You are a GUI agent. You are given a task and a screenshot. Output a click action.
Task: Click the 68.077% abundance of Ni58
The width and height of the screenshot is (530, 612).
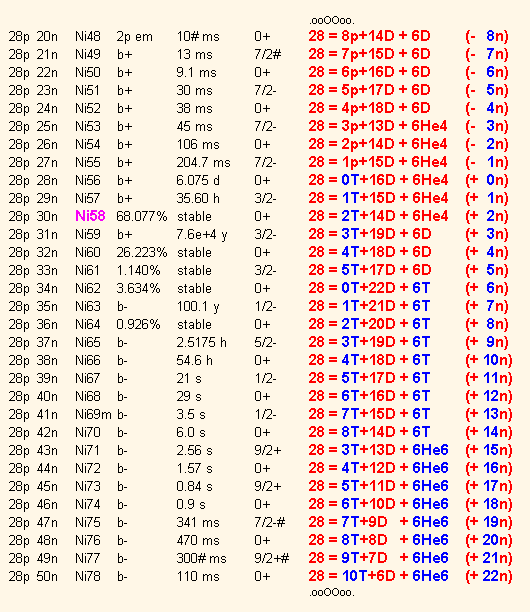coord(142,216)
